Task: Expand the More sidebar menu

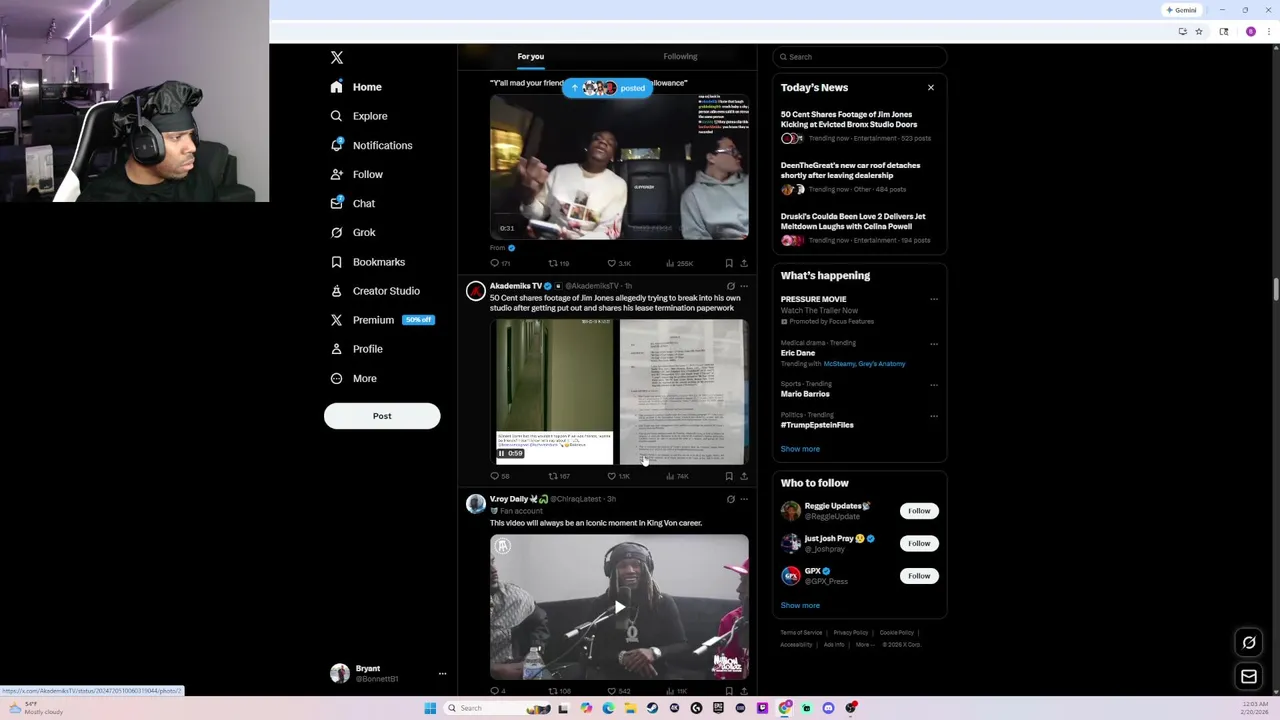Action: [353, 378]
